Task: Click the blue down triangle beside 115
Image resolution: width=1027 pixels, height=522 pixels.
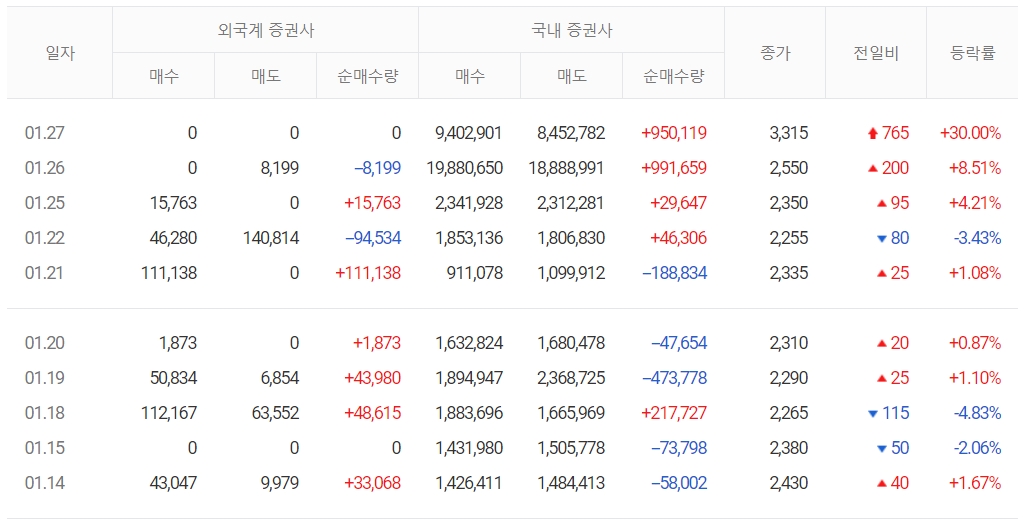Action: coord(872,414)
